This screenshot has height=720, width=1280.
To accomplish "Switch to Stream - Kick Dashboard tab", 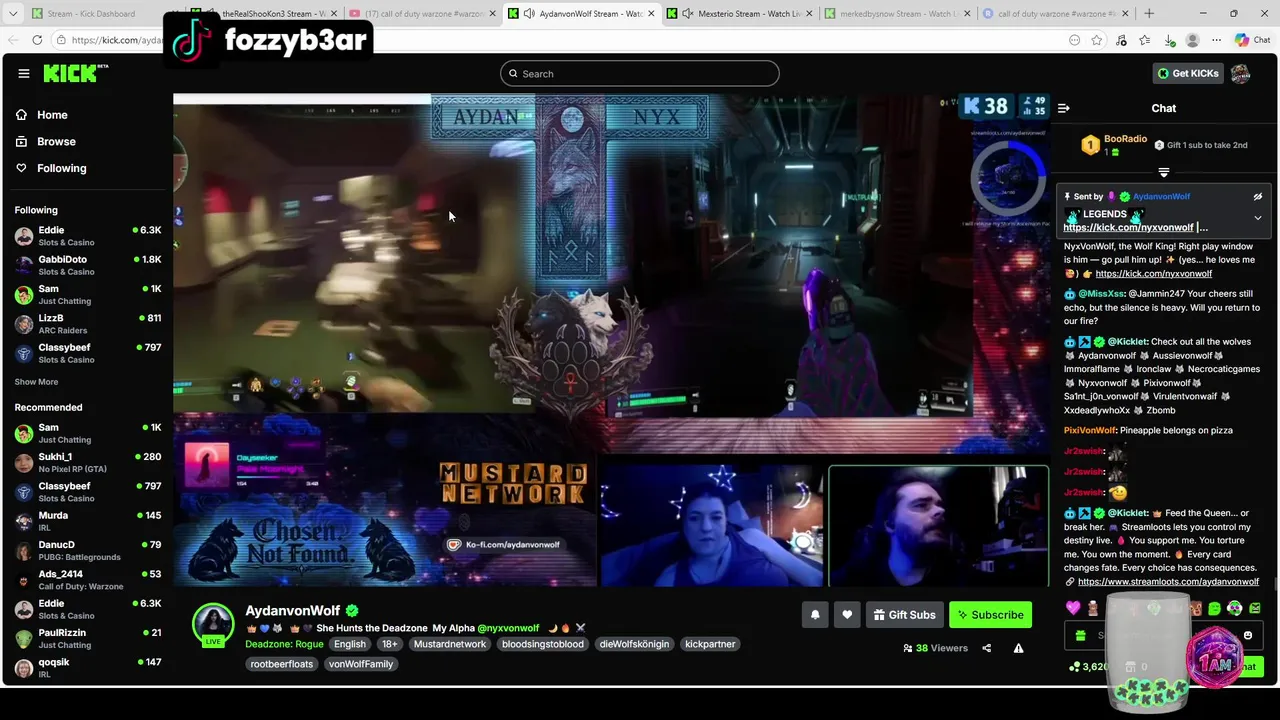I will 92,14.
